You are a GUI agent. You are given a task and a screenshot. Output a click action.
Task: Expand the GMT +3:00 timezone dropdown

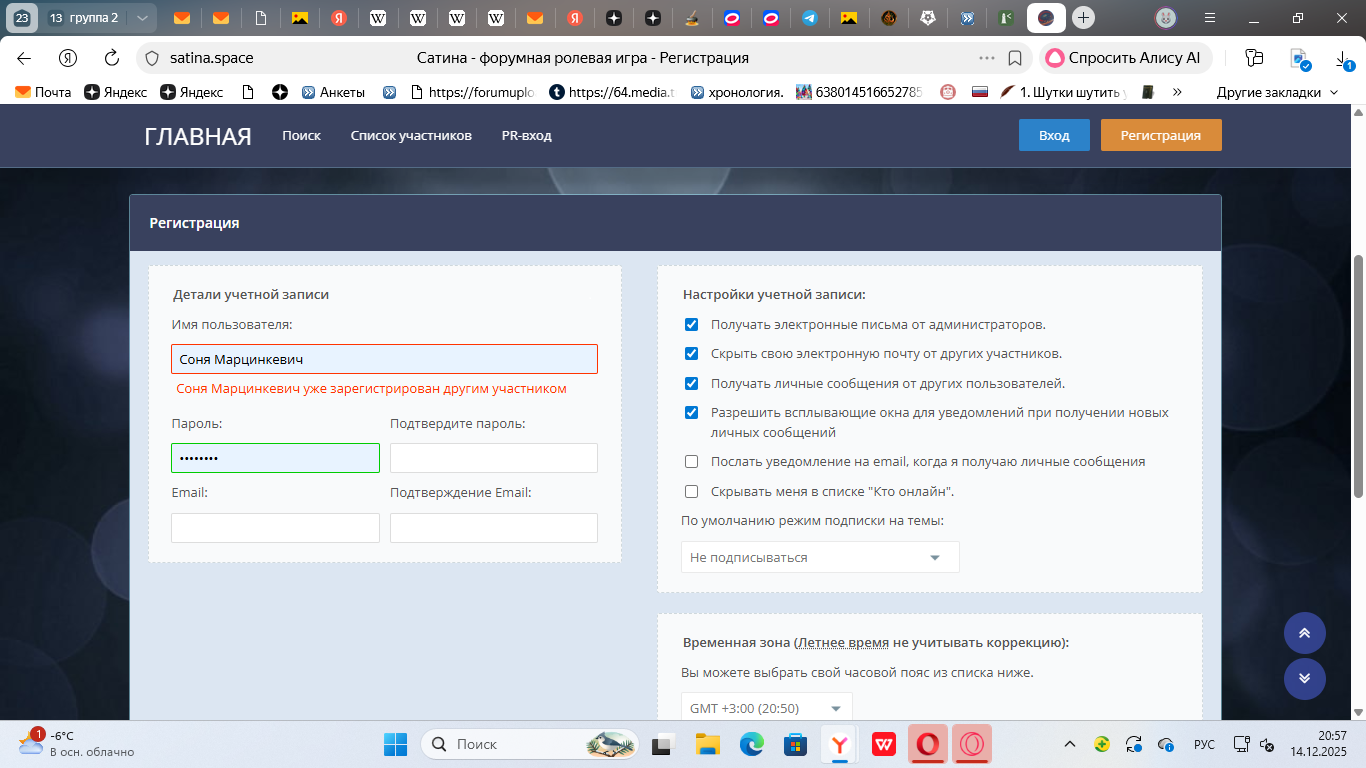[766, 708]
